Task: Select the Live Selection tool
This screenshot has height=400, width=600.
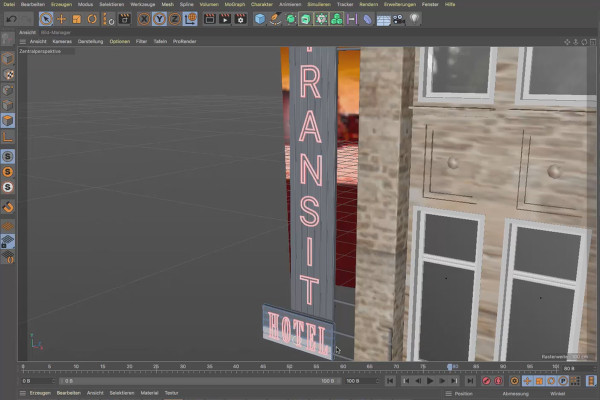Action: (x=46, y=19)
